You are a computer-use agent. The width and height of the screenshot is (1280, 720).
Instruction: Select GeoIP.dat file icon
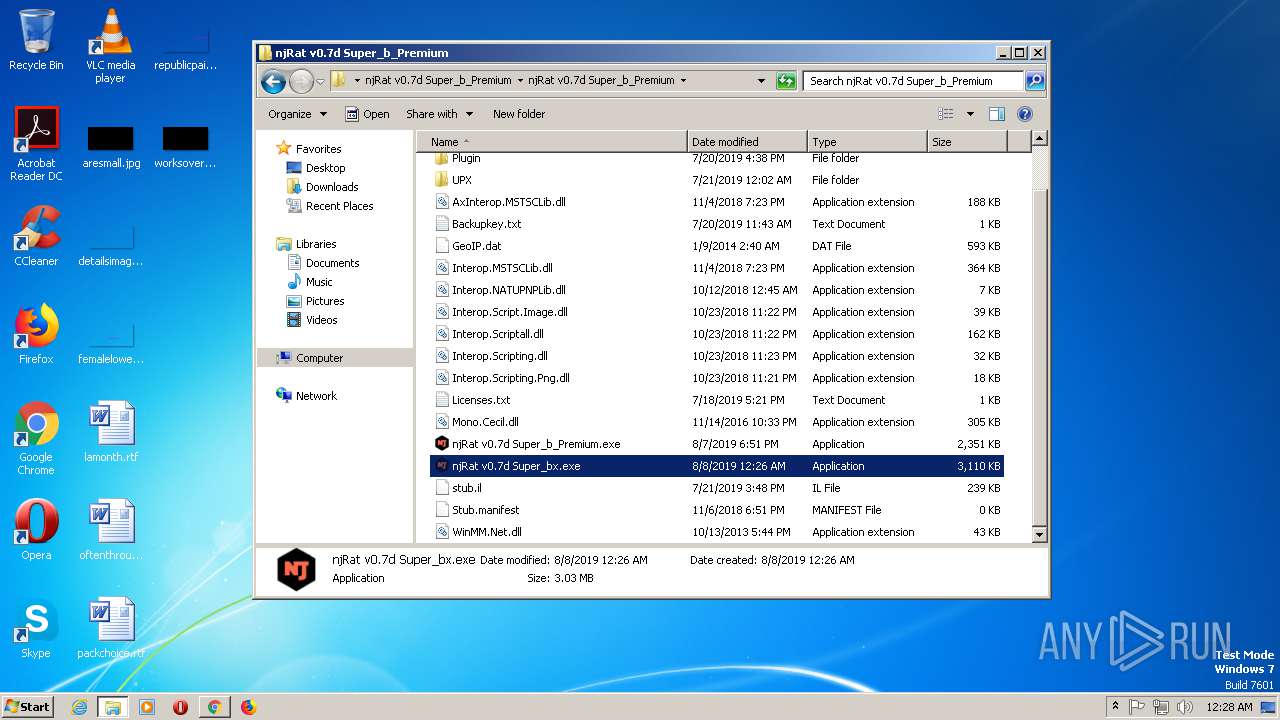(x=442, y=246)
